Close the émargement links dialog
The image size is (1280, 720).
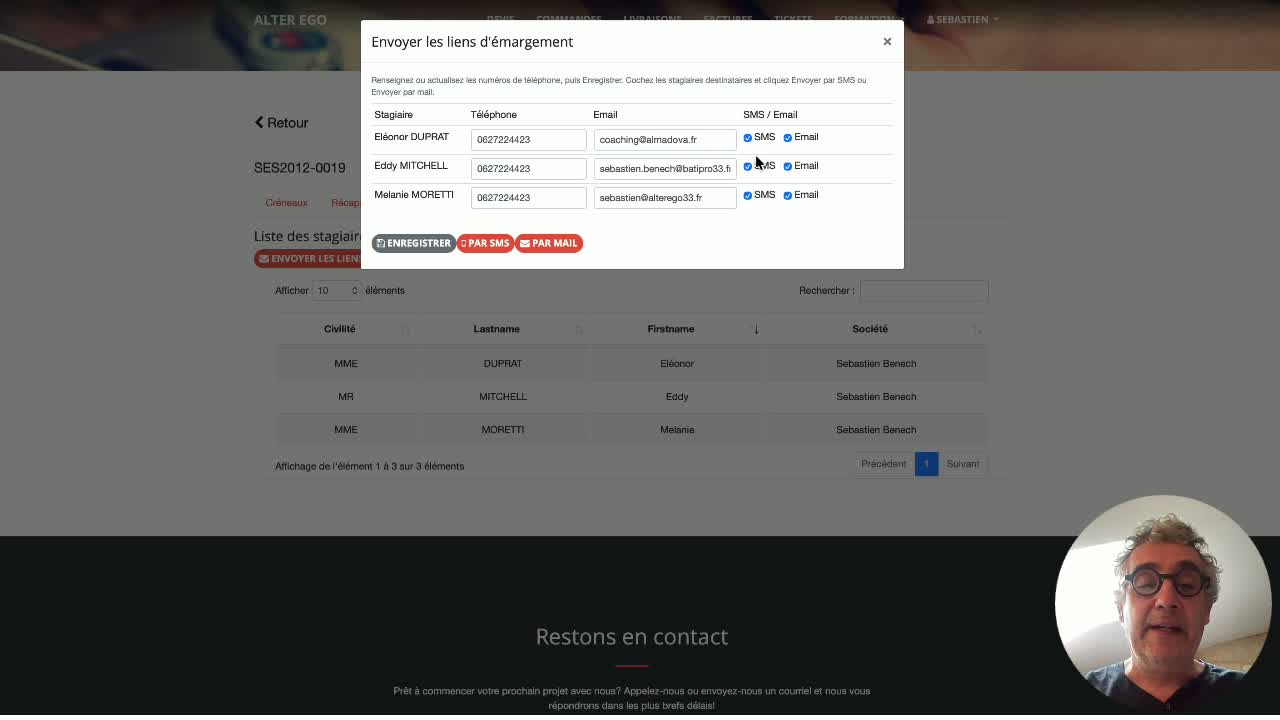[887, 41]
